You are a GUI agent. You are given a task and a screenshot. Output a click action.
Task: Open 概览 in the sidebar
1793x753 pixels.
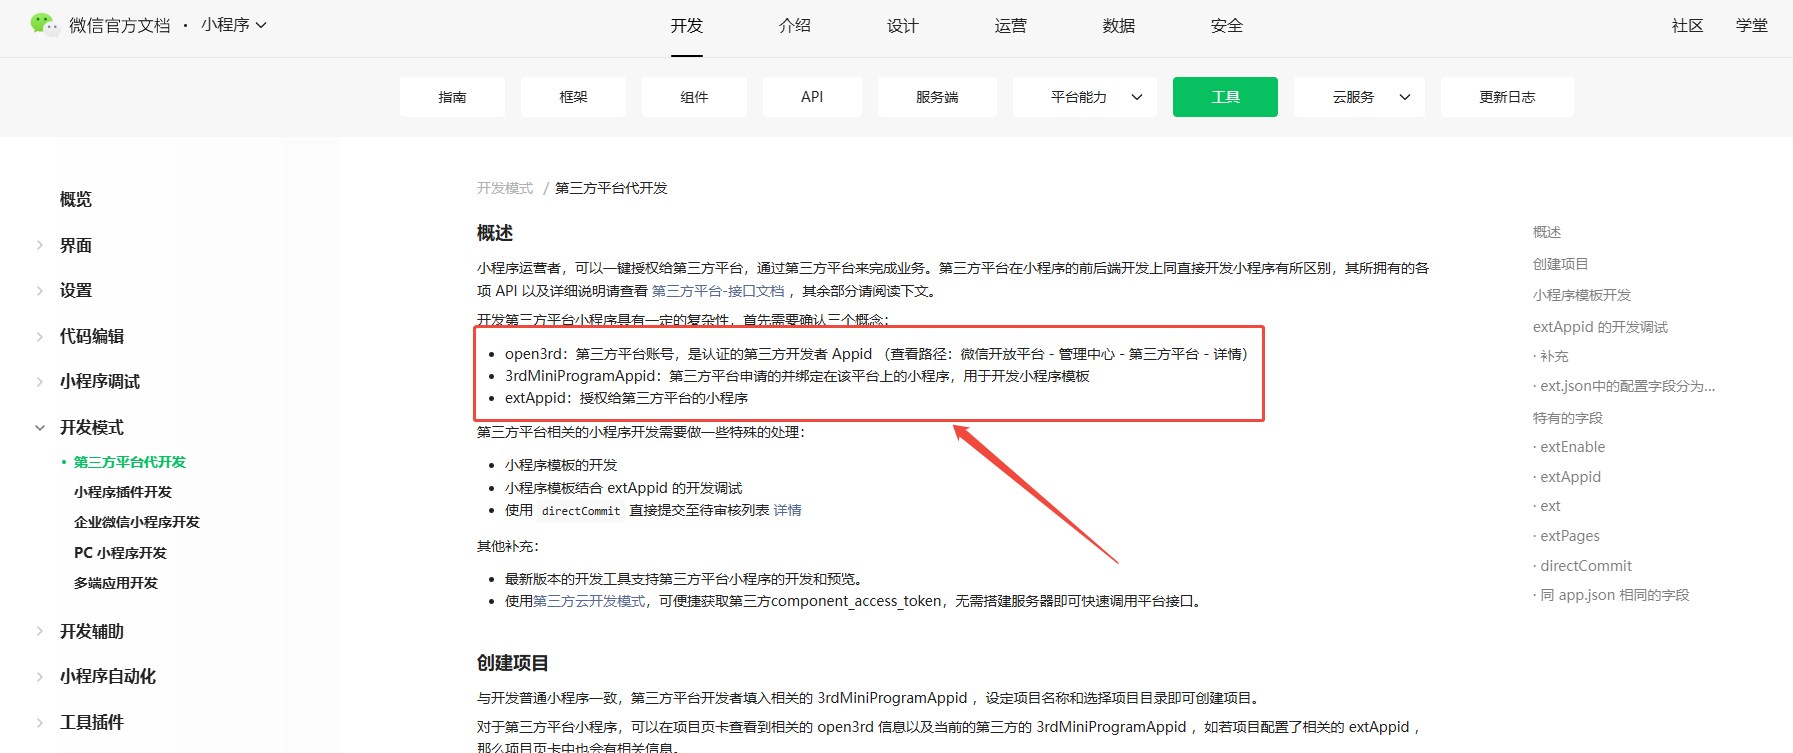pyautogui.click(x=76, y=200)
